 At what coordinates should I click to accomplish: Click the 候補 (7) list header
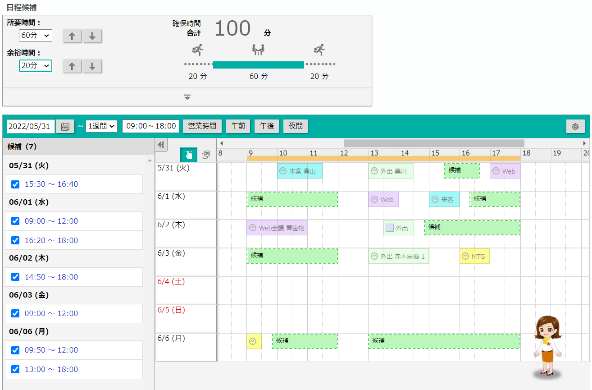[79, 146]
